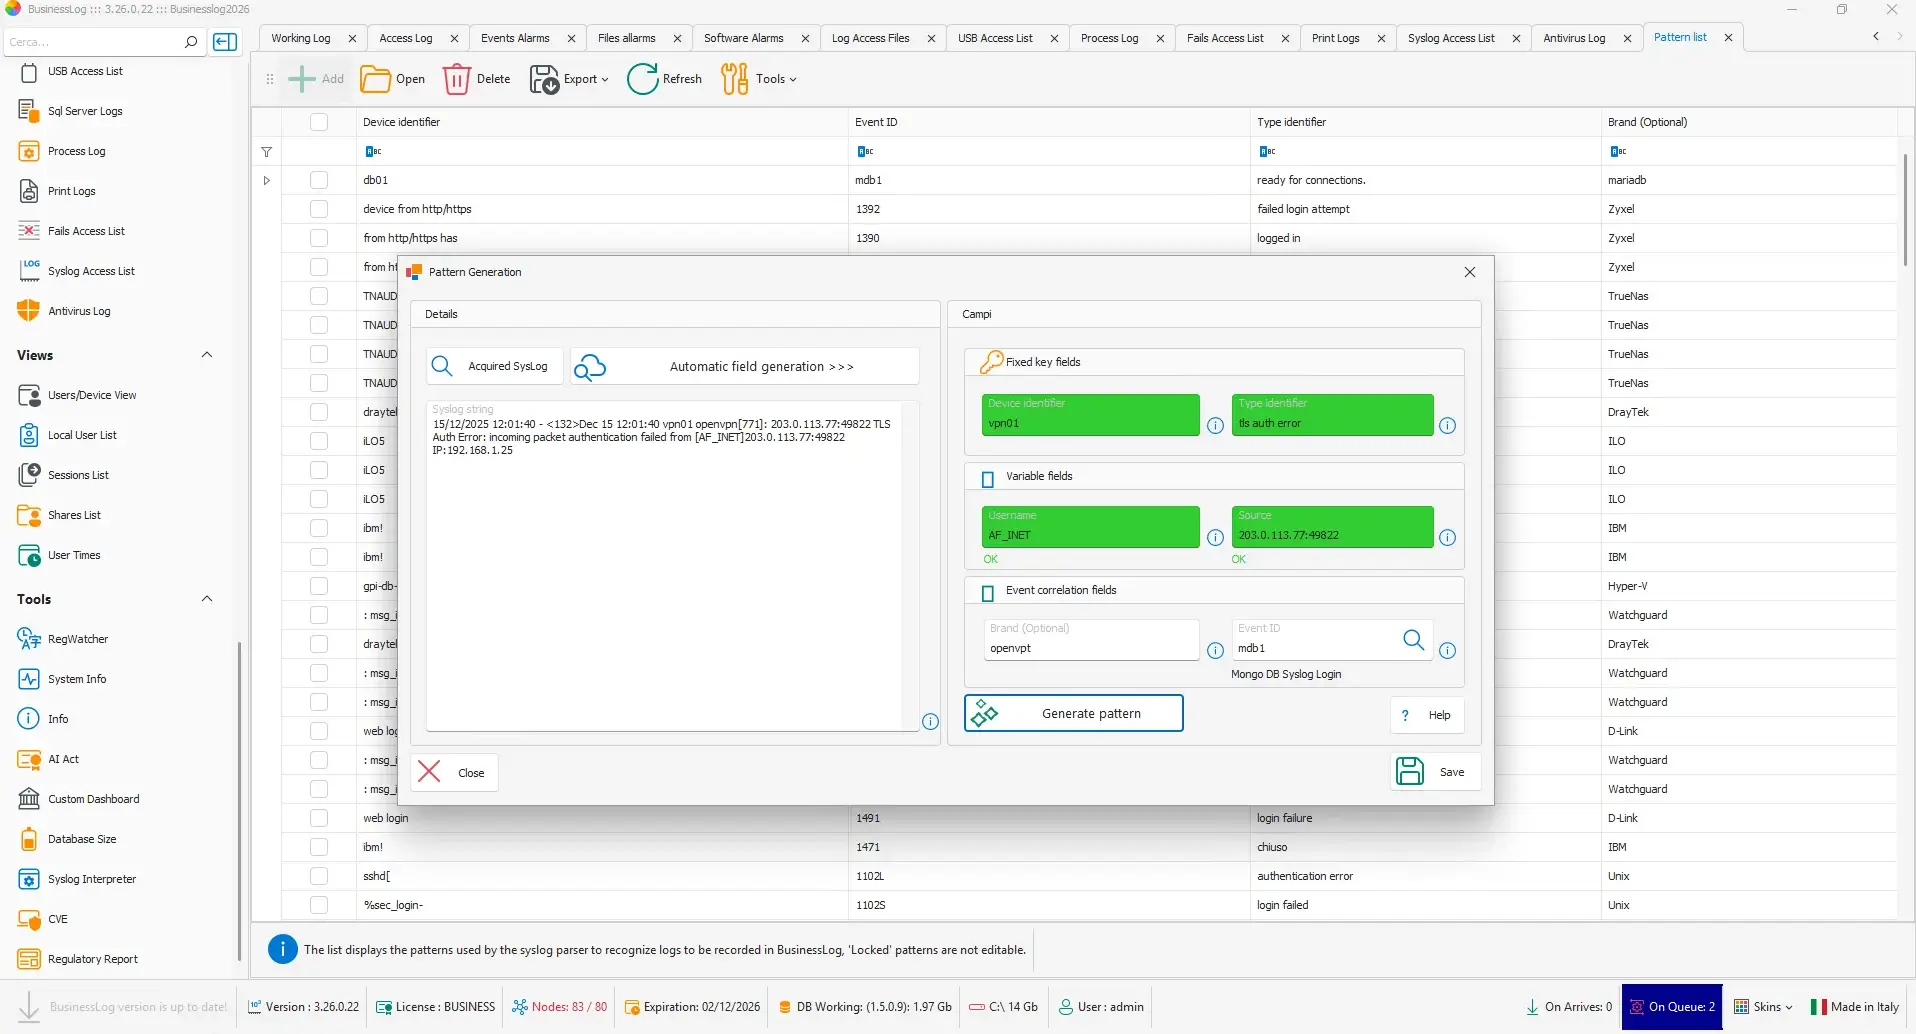Open USB Access List sidebar icon
Image resolution: width=1916 pixels, height=1034 pixels.
pyautogui.click(x=29, y=72)
